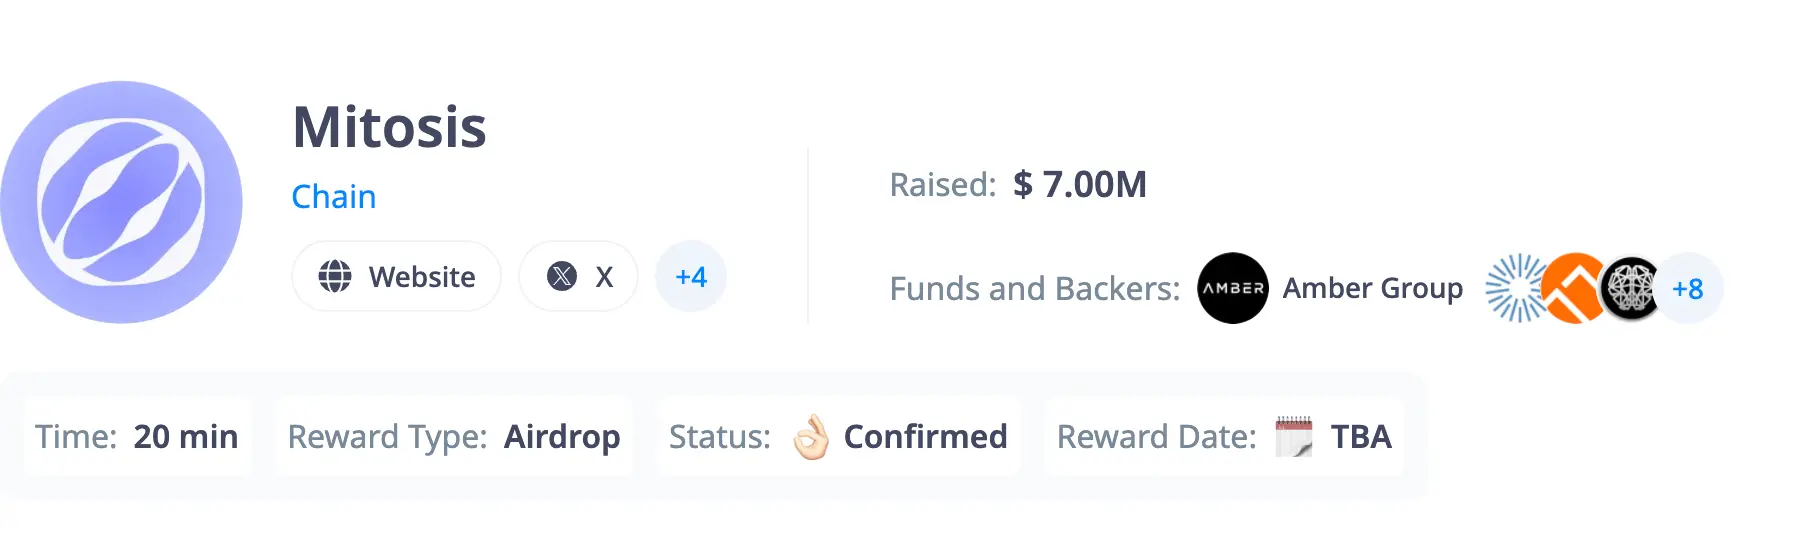1814x544 pixels.
Task: Click the calendar icon beside TBA
Action: click(x=1294, y=437)
